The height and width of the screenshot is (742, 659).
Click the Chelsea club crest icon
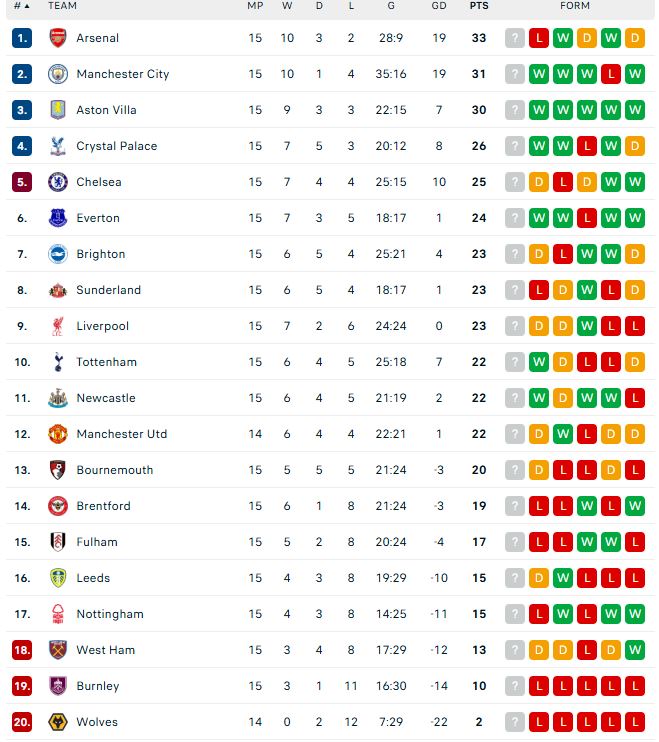(57, 182)
